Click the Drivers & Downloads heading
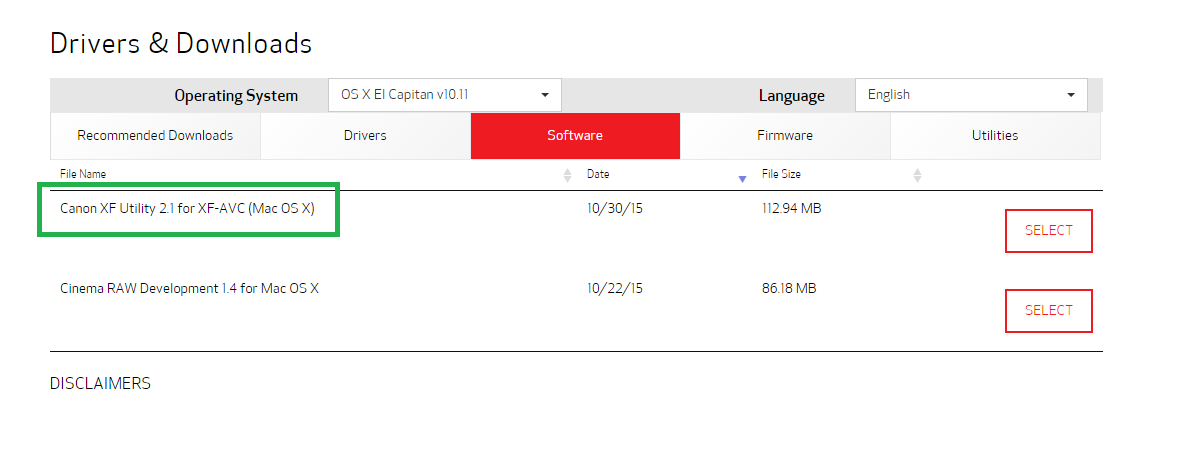Viewport: 1182px width, 452px height. (181, 44)
